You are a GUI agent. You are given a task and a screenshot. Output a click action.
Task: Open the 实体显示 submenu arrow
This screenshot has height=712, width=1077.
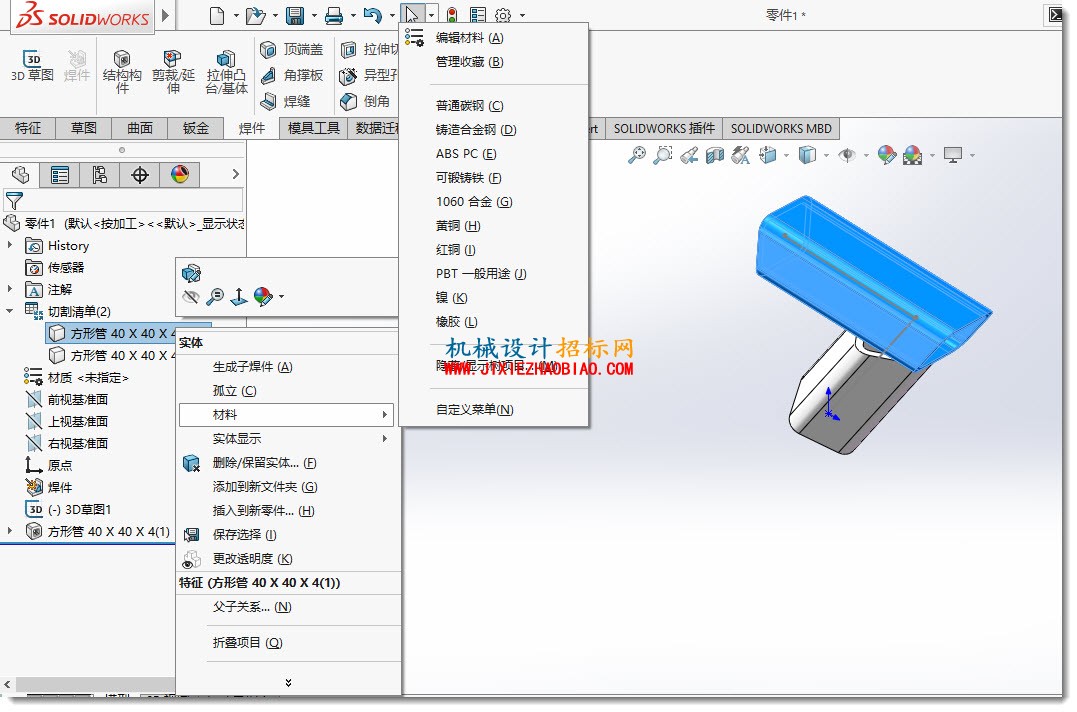pyautogui.click(x=385, y=439)
